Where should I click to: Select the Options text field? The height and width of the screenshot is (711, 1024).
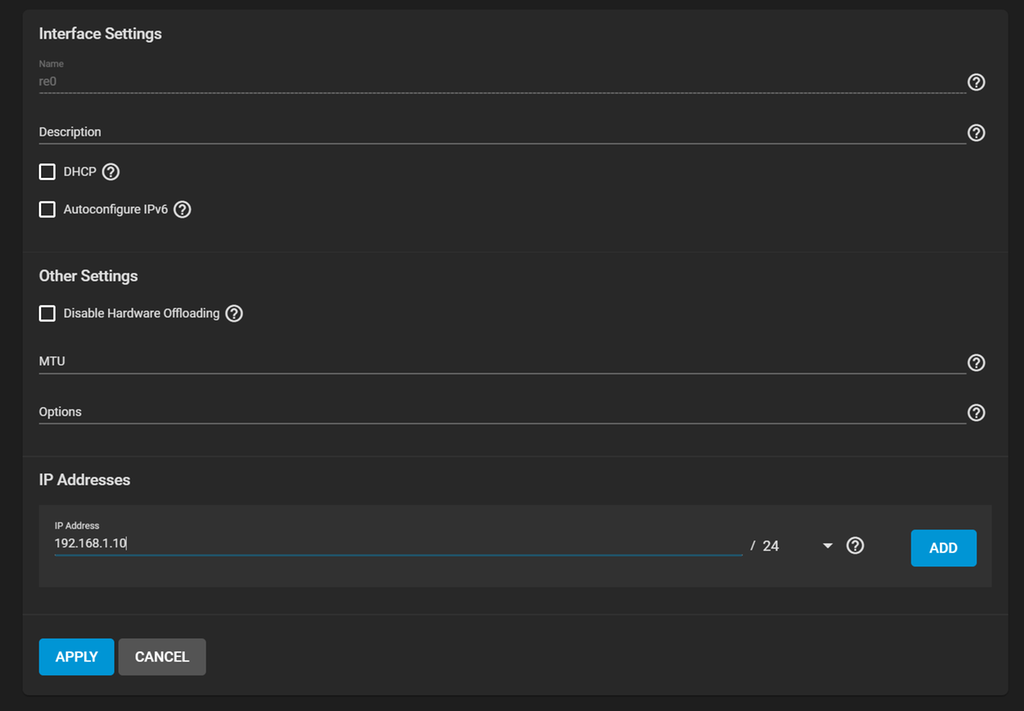tap(500, 412)
